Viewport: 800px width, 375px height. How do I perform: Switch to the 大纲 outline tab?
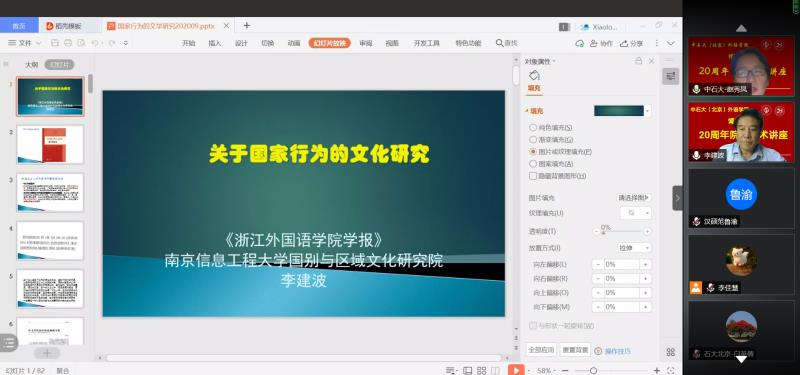(32, 65)
